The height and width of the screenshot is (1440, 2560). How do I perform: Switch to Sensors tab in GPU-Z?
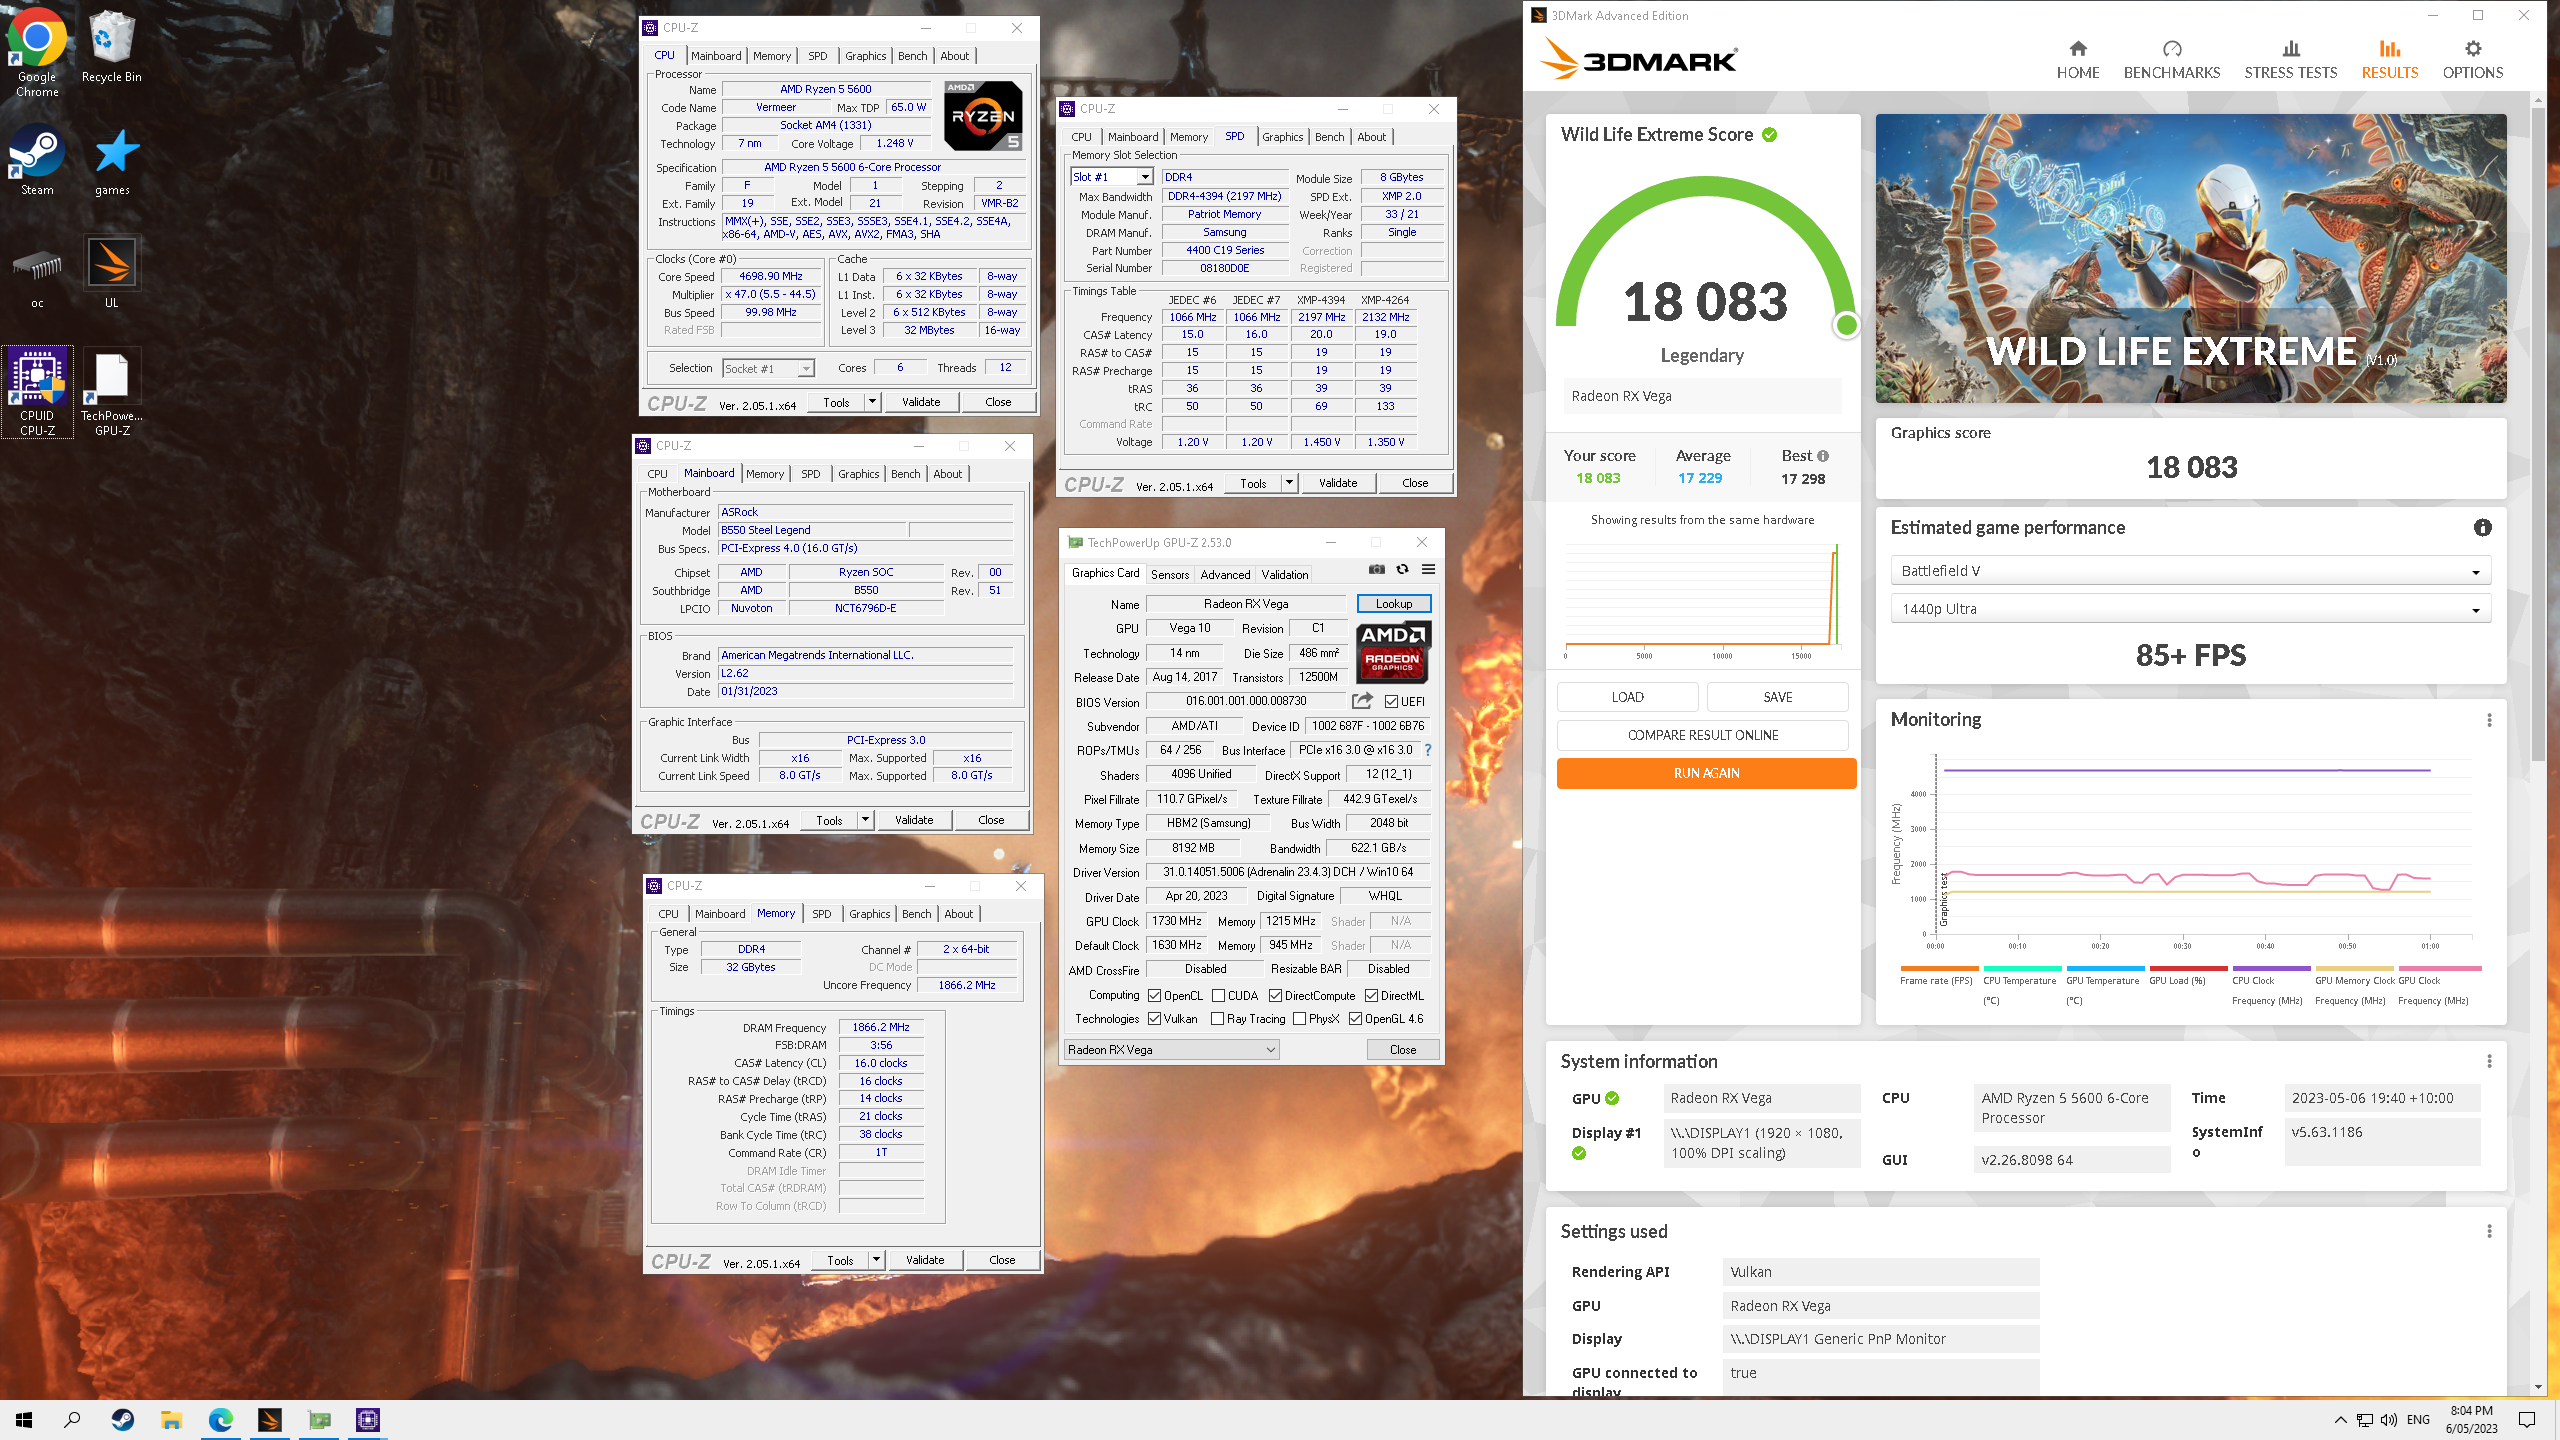(1169, 575)
